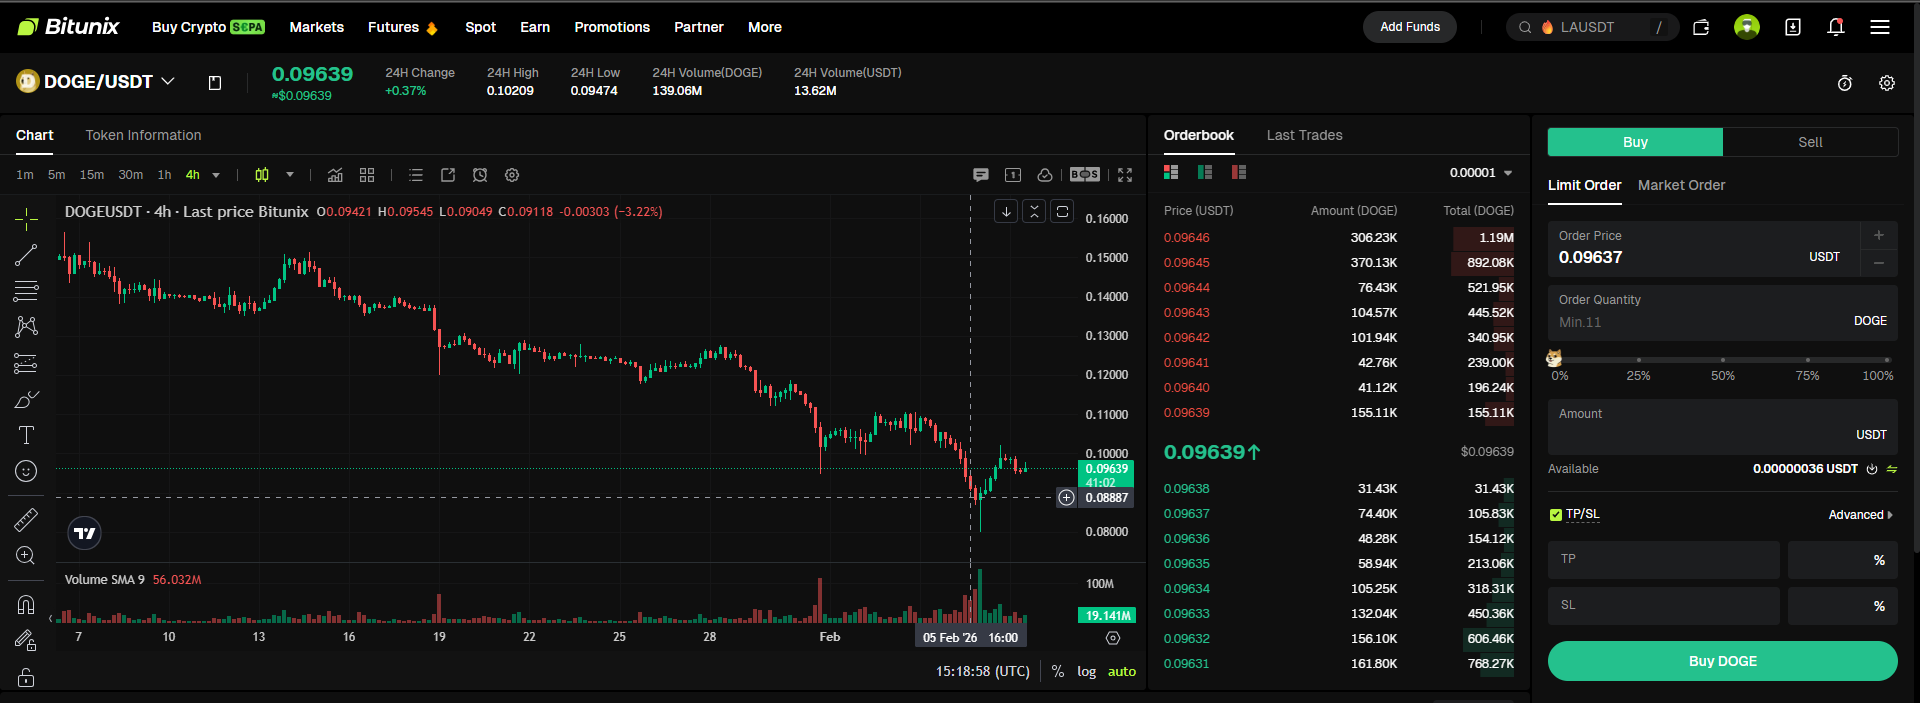Open the wallet icon in header
Viewport: 1920px width, 703px height.
coord(1701,27)
